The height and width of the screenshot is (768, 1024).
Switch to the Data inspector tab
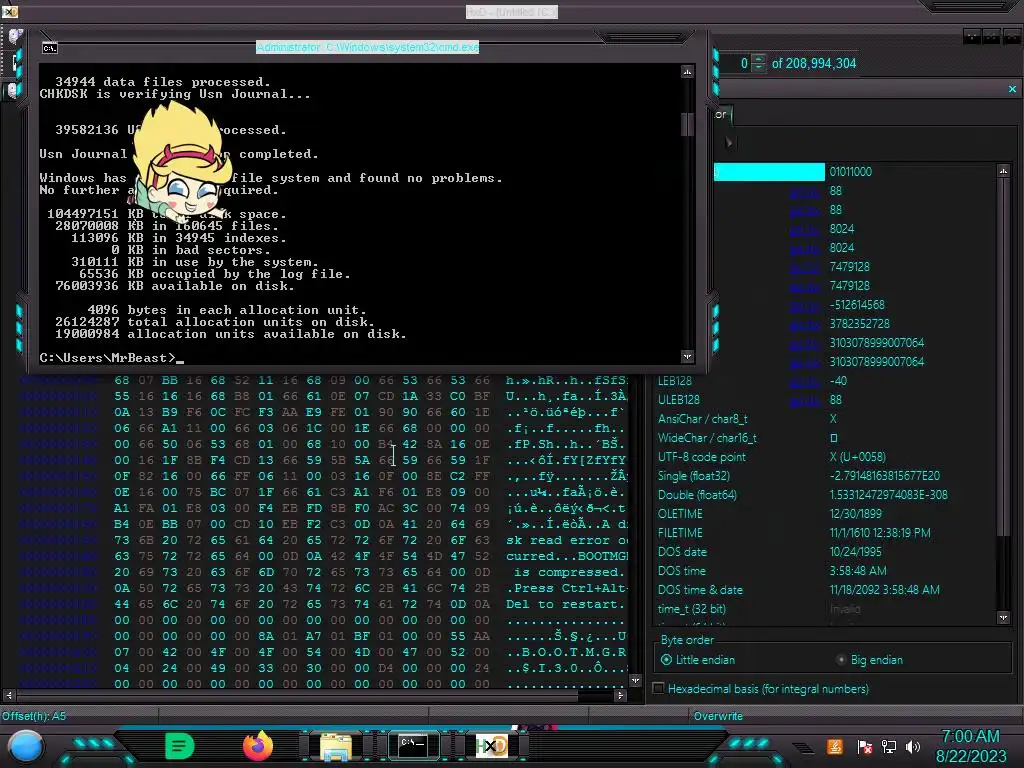pos(722,115)
